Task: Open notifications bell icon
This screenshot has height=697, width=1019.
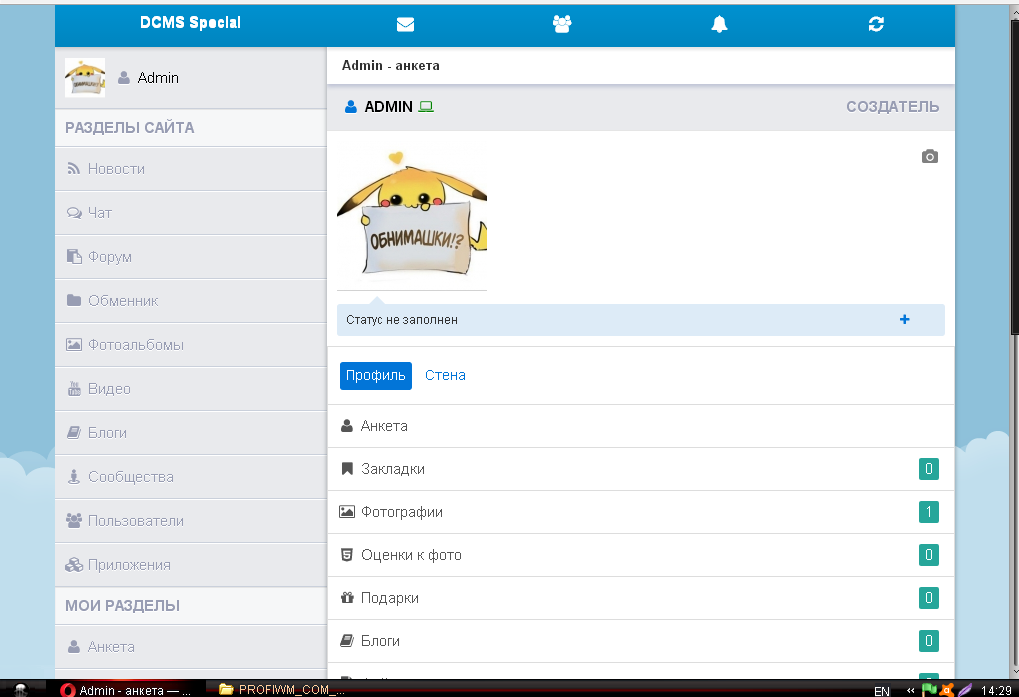Action: tap(719, 25)
